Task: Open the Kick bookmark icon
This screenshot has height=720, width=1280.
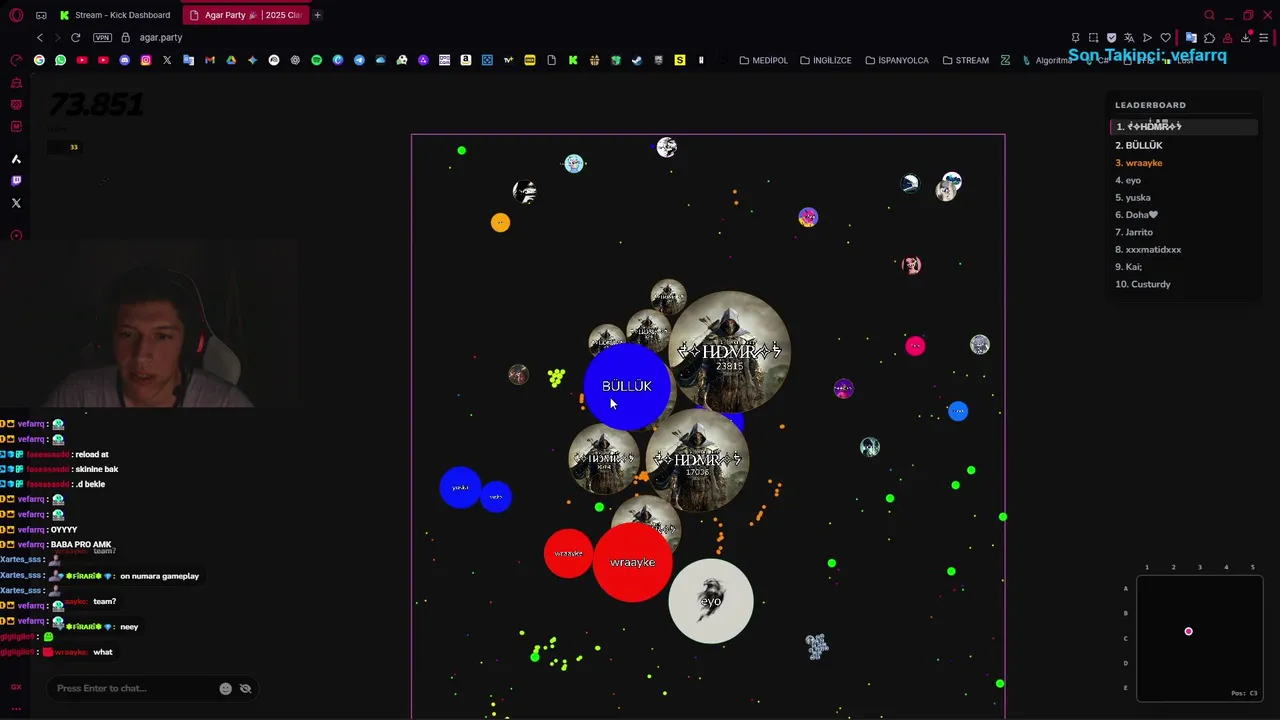Action: [573, 60]
